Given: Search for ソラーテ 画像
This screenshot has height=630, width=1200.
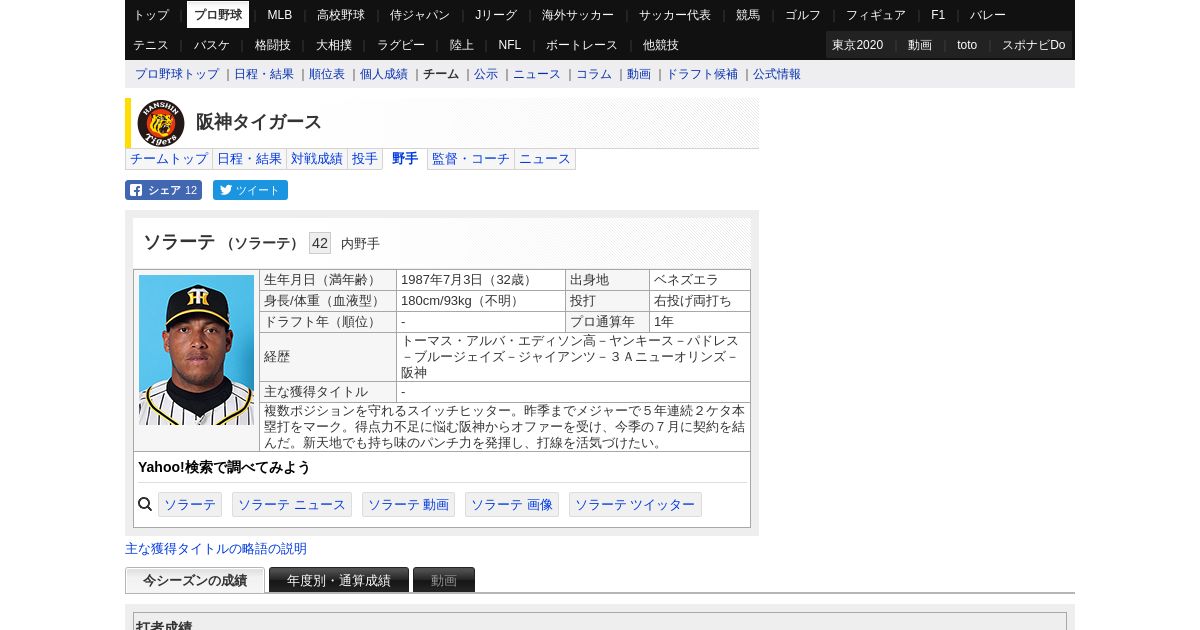Looking at the screenshot, I should [512, 505].
